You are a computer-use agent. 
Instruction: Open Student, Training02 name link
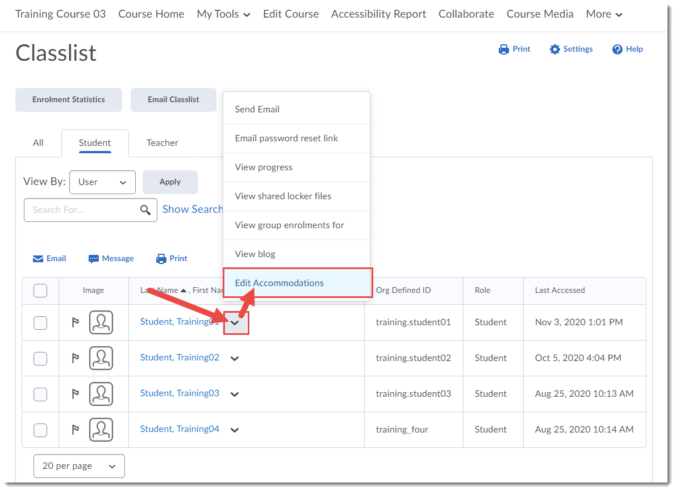point(180,358)
